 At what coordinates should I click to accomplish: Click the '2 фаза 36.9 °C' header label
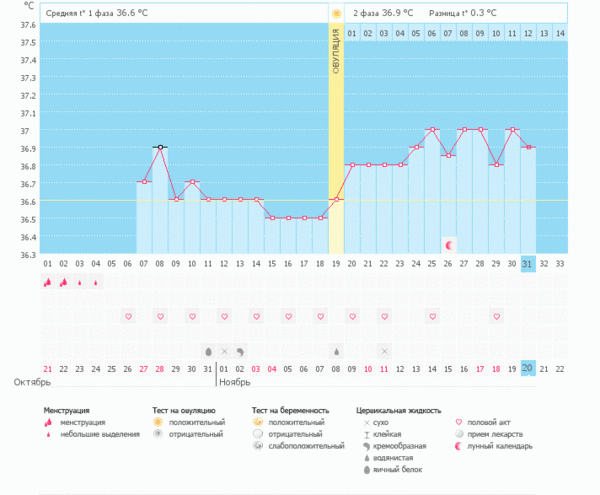click(381, 13)
